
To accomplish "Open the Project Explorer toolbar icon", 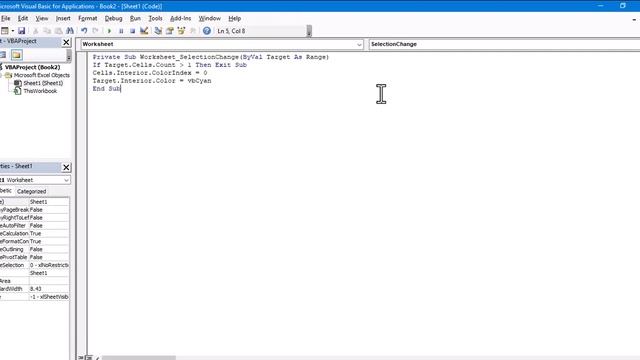I will (x=158, y=31).
